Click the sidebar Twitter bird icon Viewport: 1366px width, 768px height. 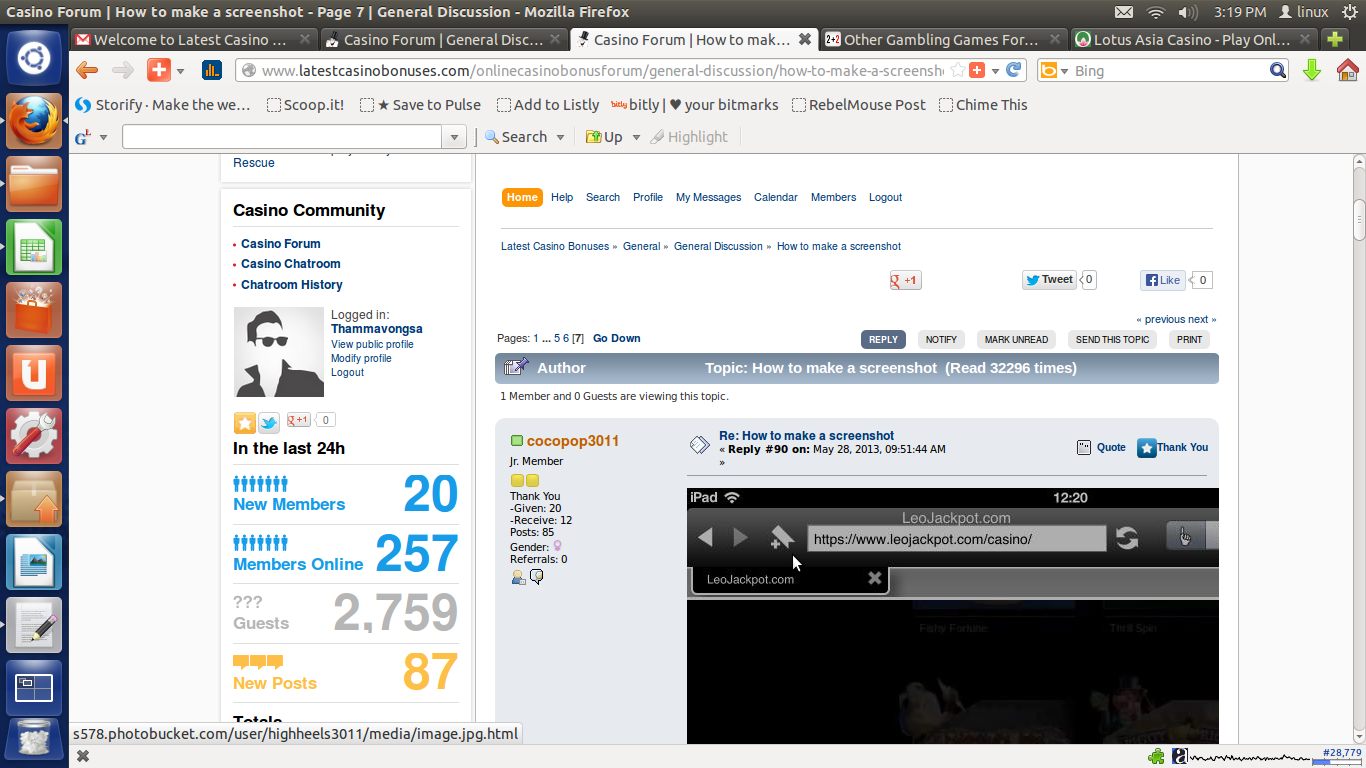tap(269, 422)
